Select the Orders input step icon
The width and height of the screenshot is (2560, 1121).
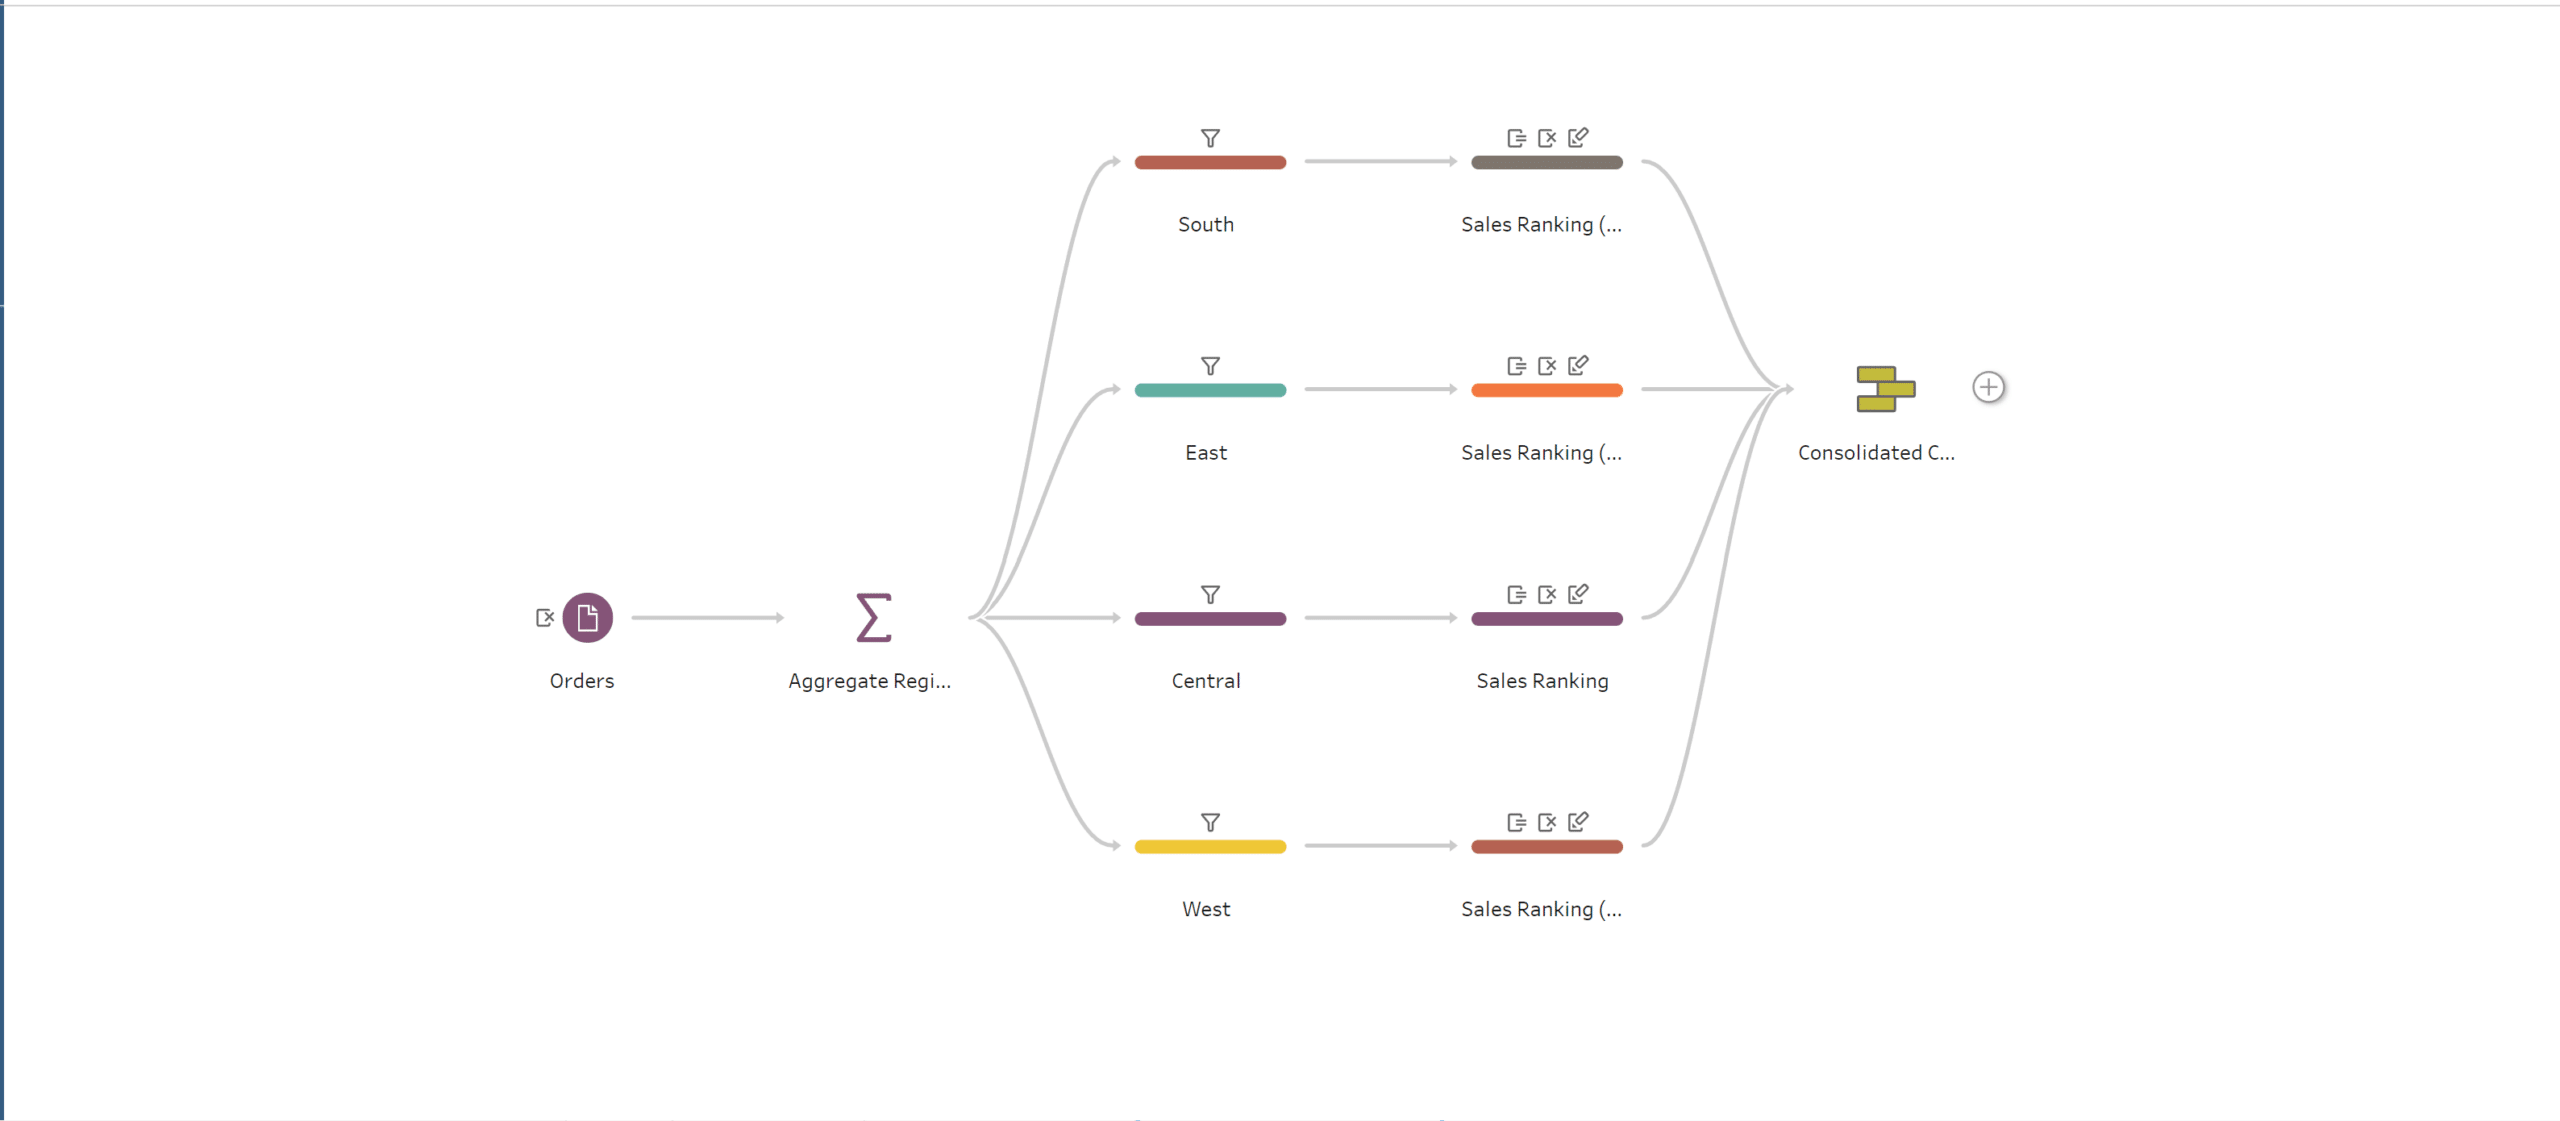pyautogui.click(x=587, y=618)
